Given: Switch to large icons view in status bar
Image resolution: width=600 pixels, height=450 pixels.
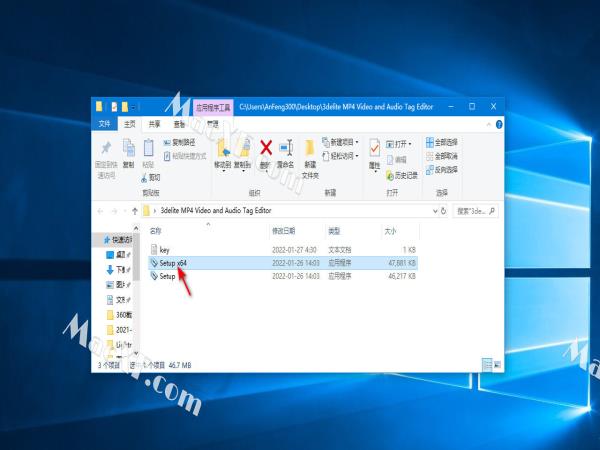Looking at the screenshot, I should [497, 365].
